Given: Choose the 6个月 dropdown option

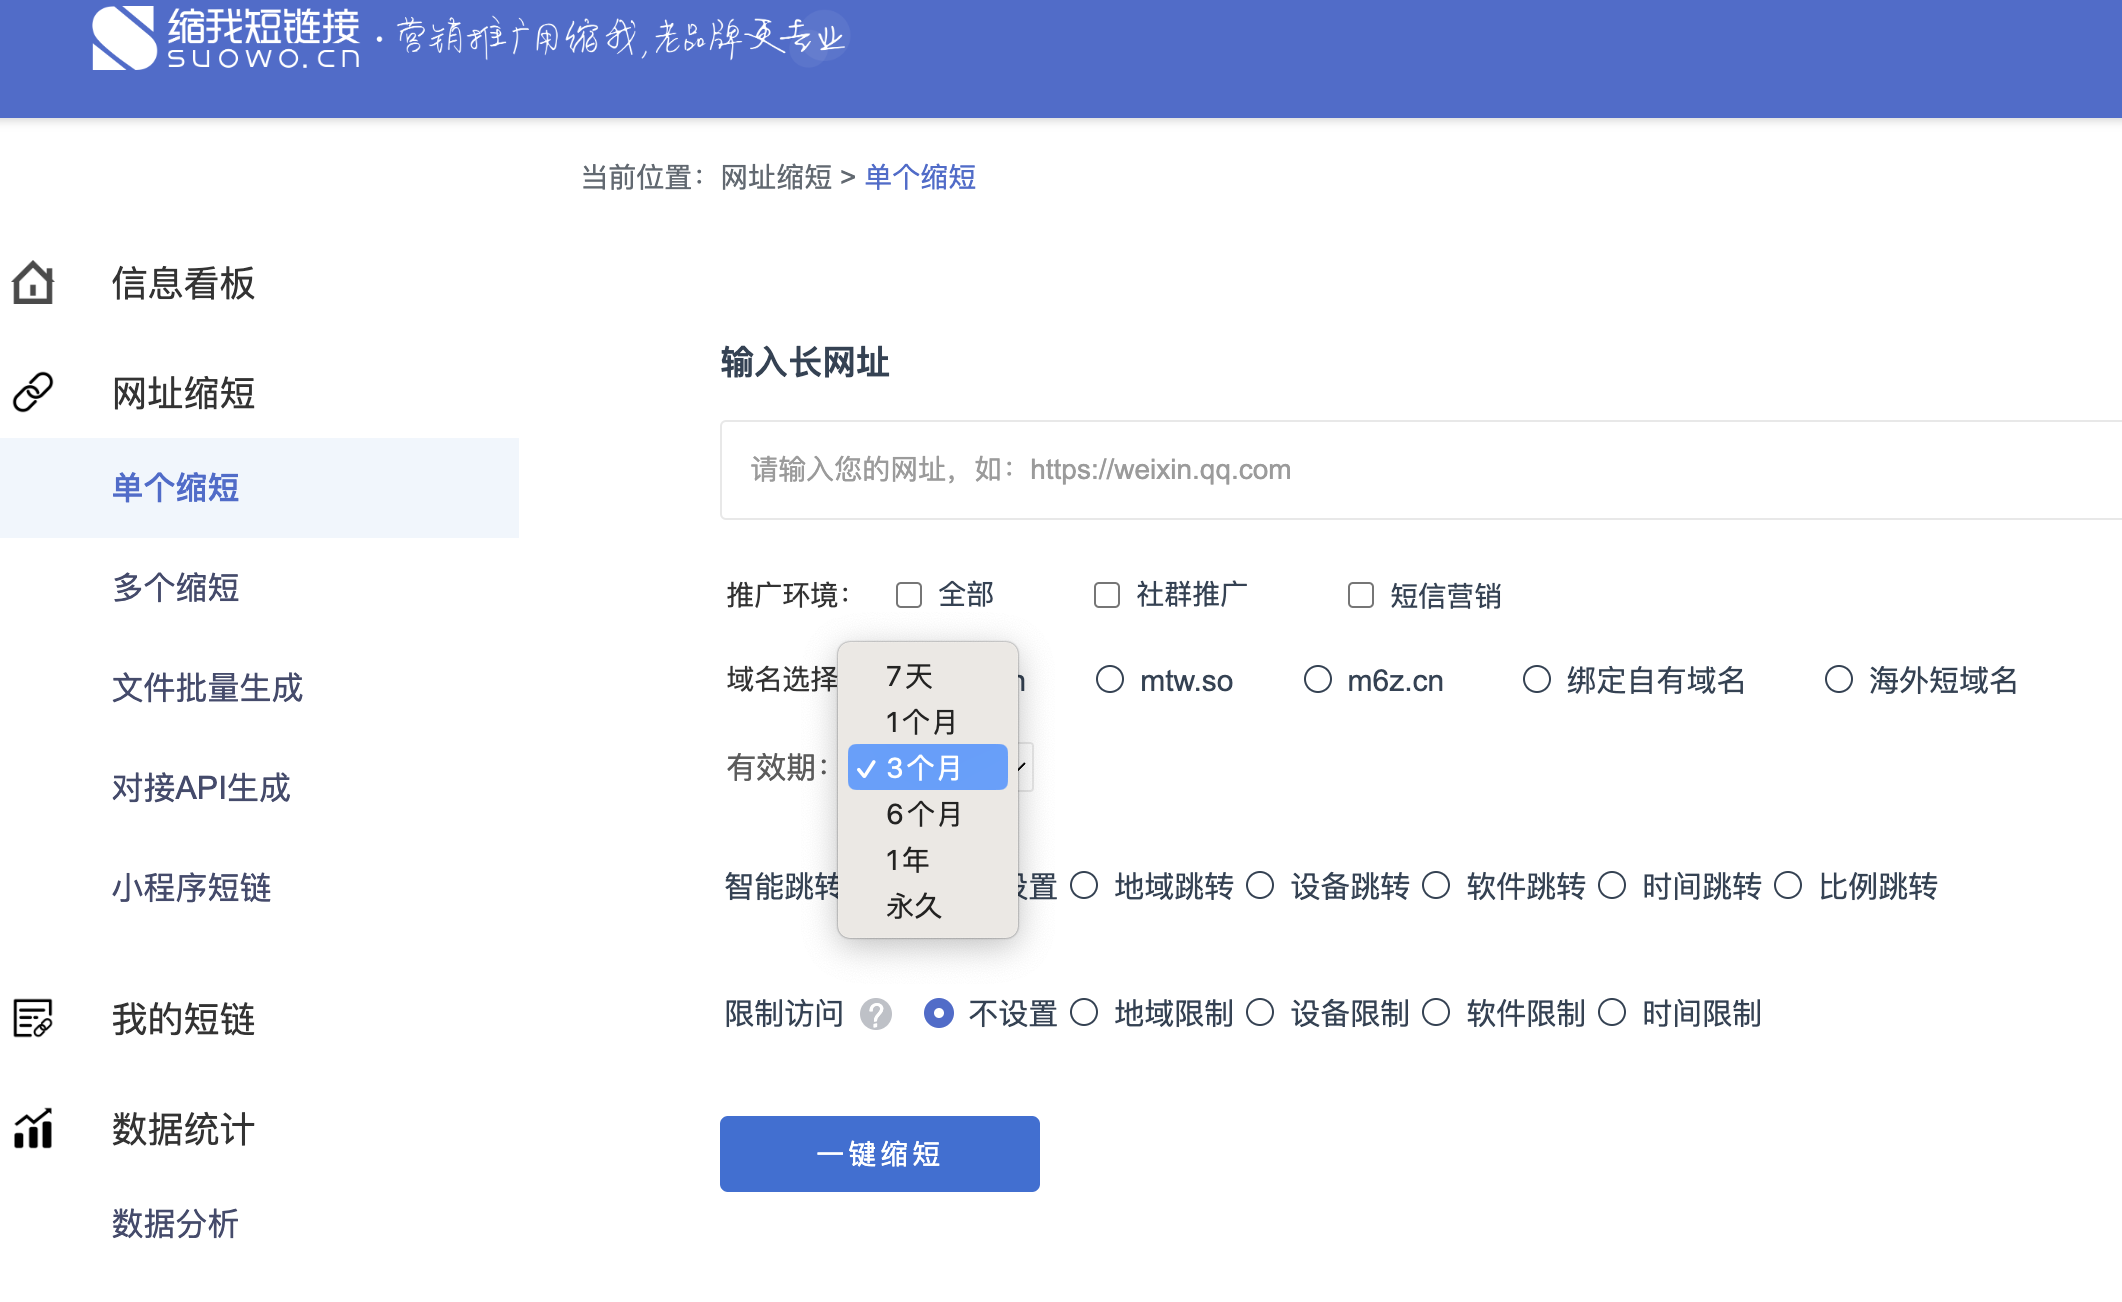Looking at the screenshot, I should [x=924, y=814].
